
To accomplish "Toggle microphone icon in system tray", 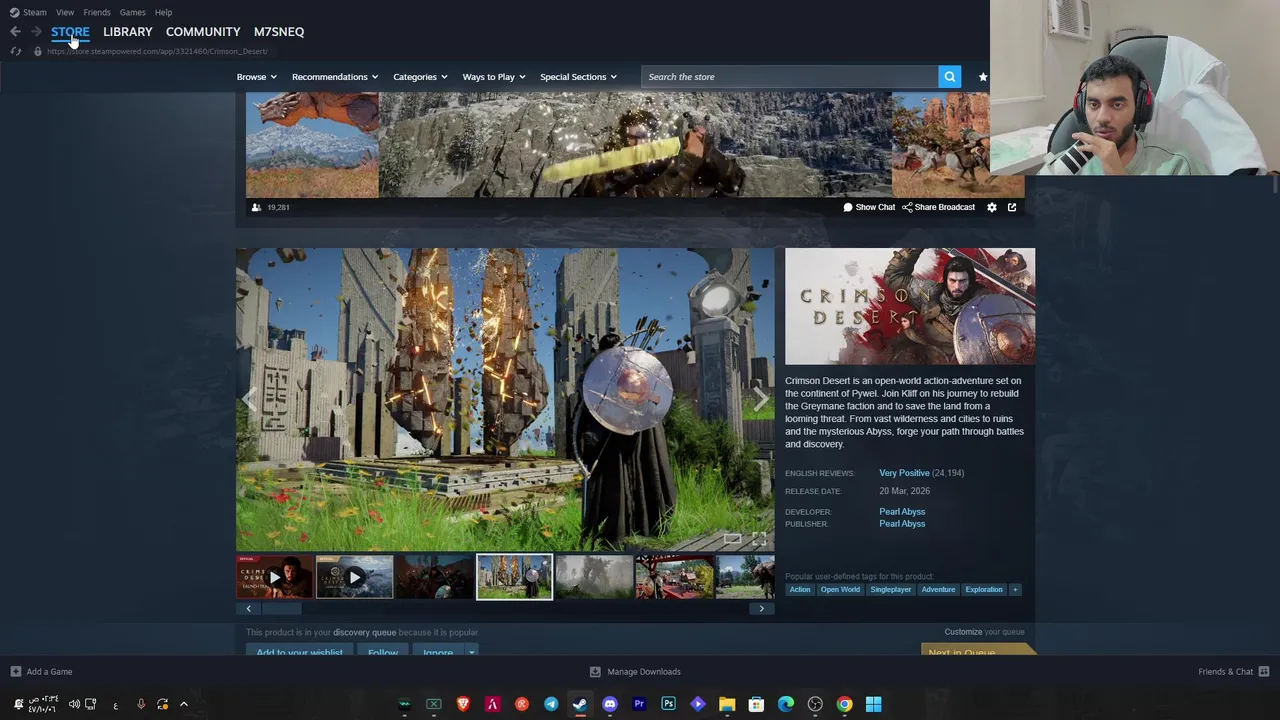I will click(140, 704).
